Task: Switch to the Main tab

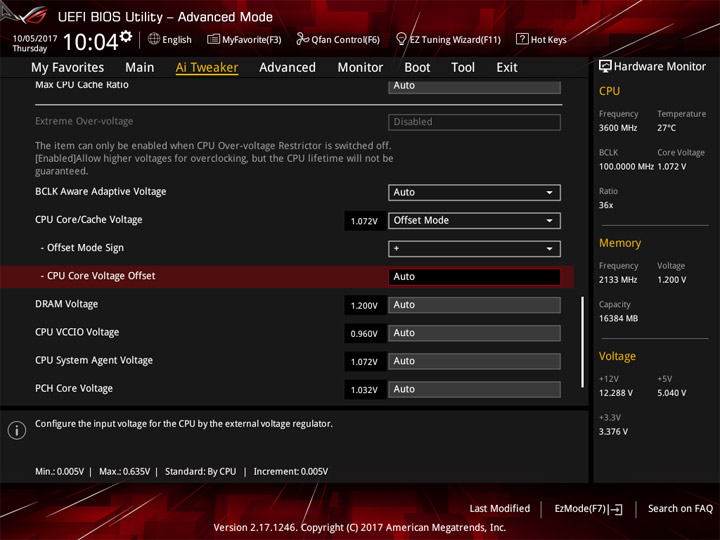Action: pyautogui.click(x=140, y=68)
